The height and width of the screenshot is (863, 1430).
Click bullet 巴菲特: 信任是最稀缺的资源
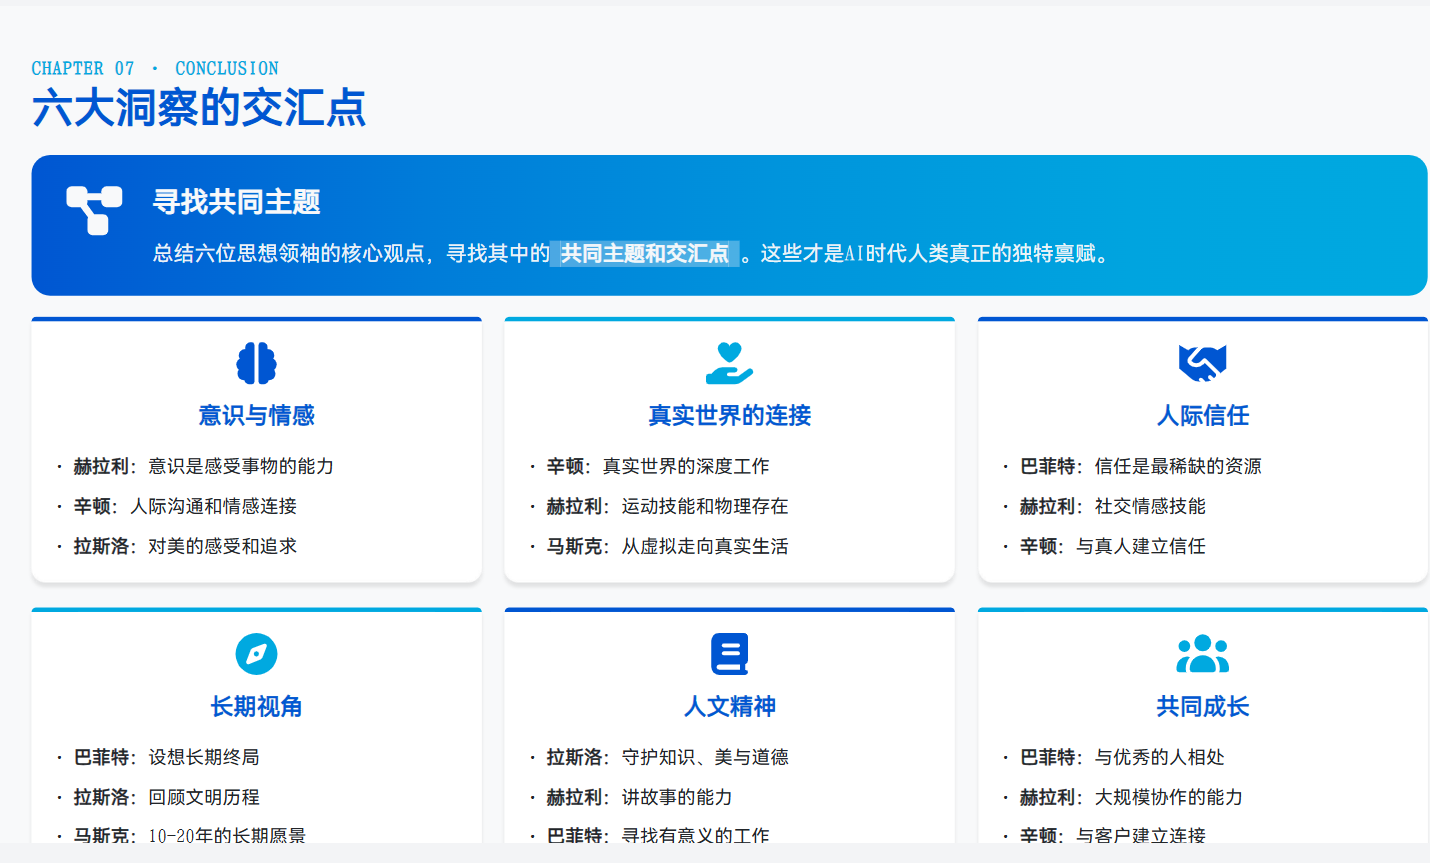coord(1140,466)
